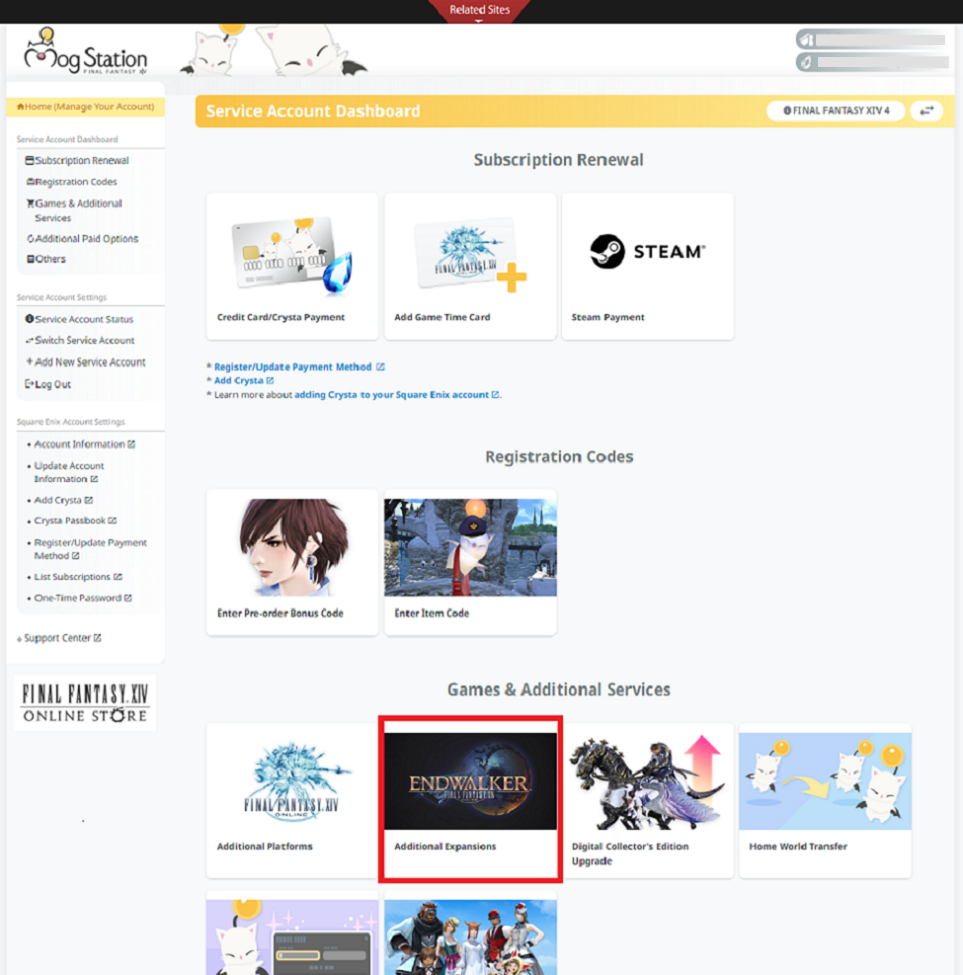The width and height of the screenshot is (963, 975).
Task: Select Add New Service Account
Action: [x=85, y=362]
